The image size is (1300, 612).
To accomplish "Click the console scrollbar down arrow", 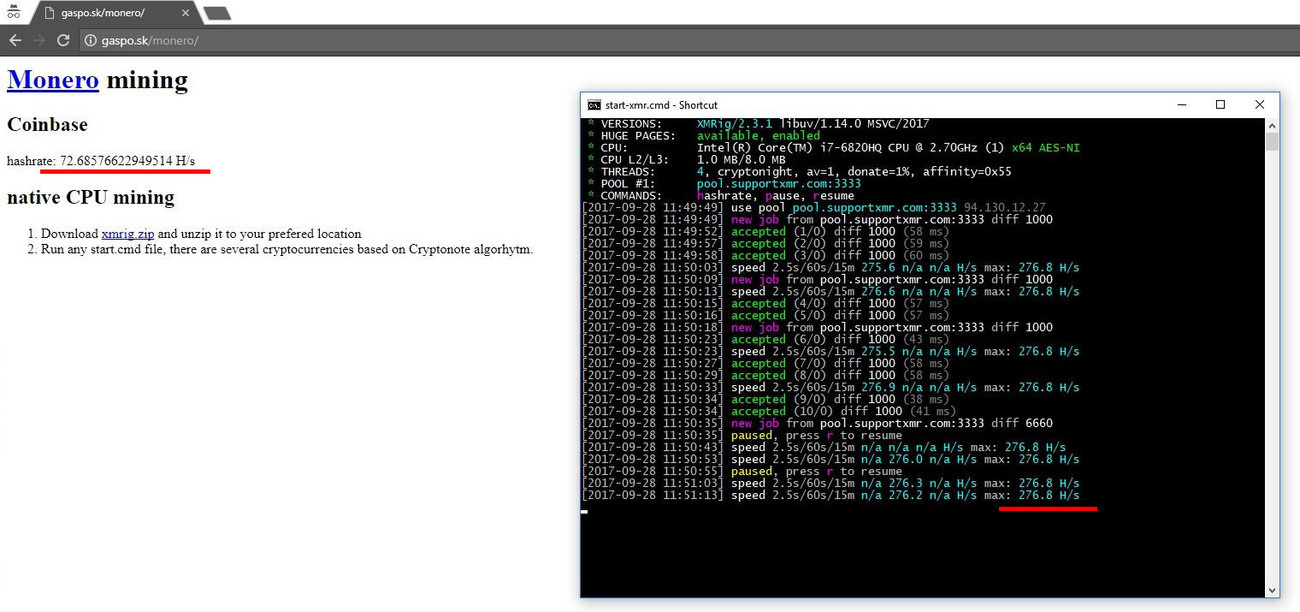I will [x=1272, y=590].
